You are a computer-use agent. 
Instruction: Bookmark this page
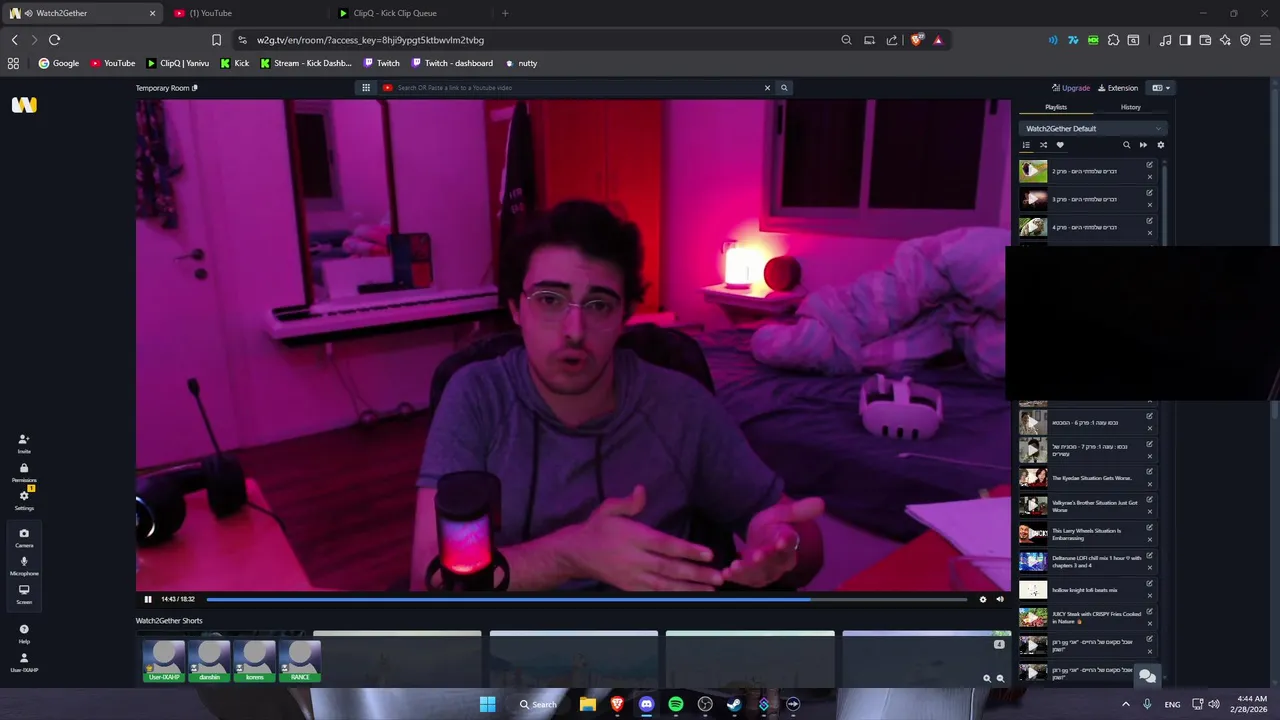click(x=216, y=40)
